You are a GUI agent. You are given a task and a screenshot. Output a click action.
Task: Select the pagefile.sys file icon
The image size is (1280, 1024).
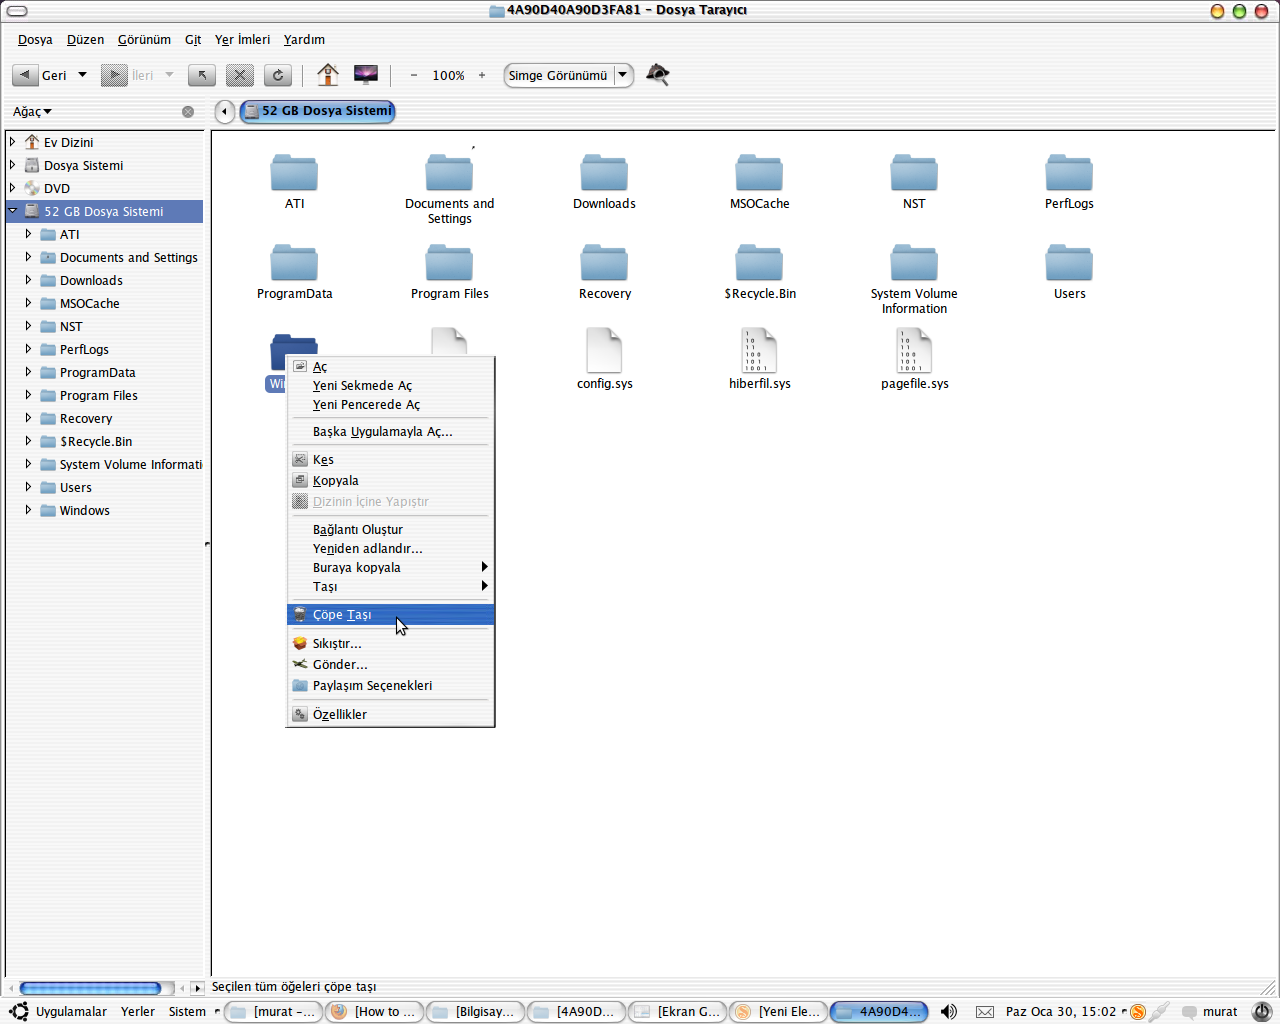tap(914, 351)
